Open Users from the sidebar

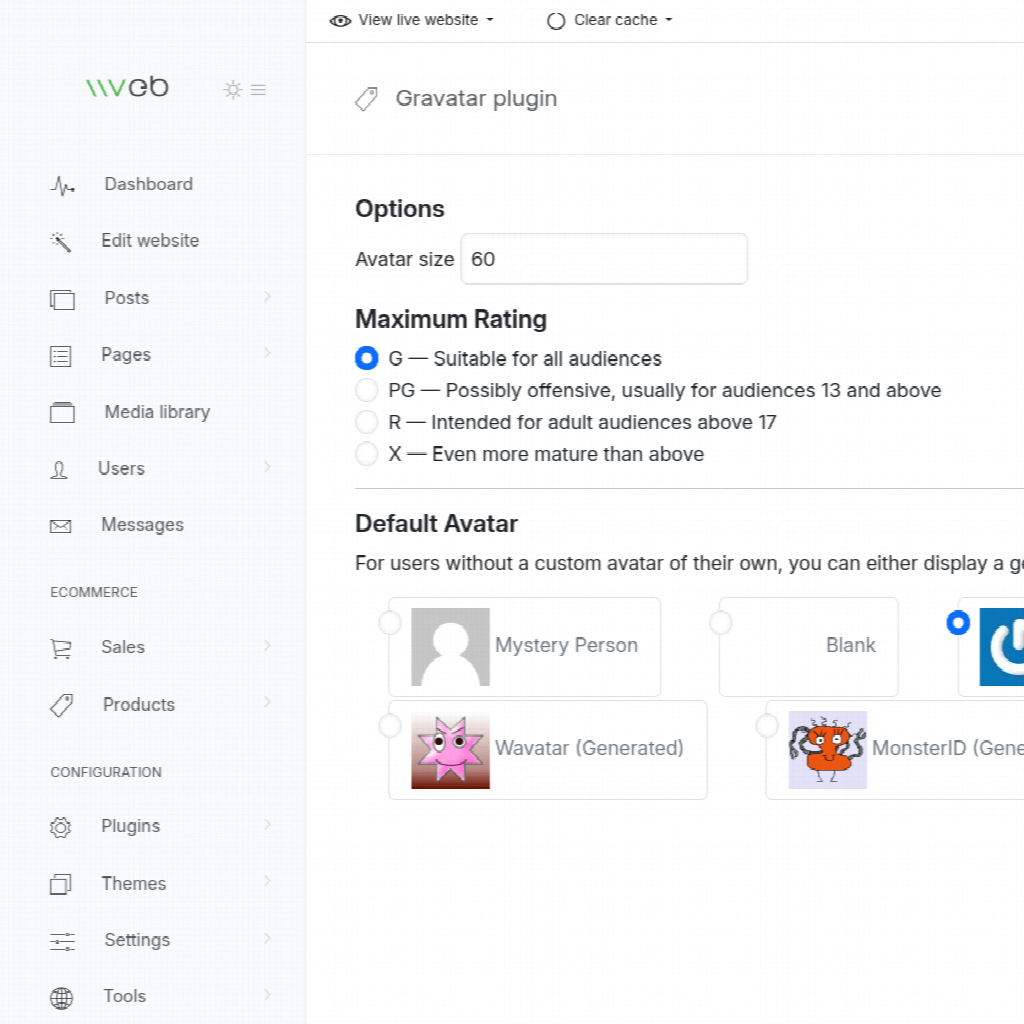121,468
